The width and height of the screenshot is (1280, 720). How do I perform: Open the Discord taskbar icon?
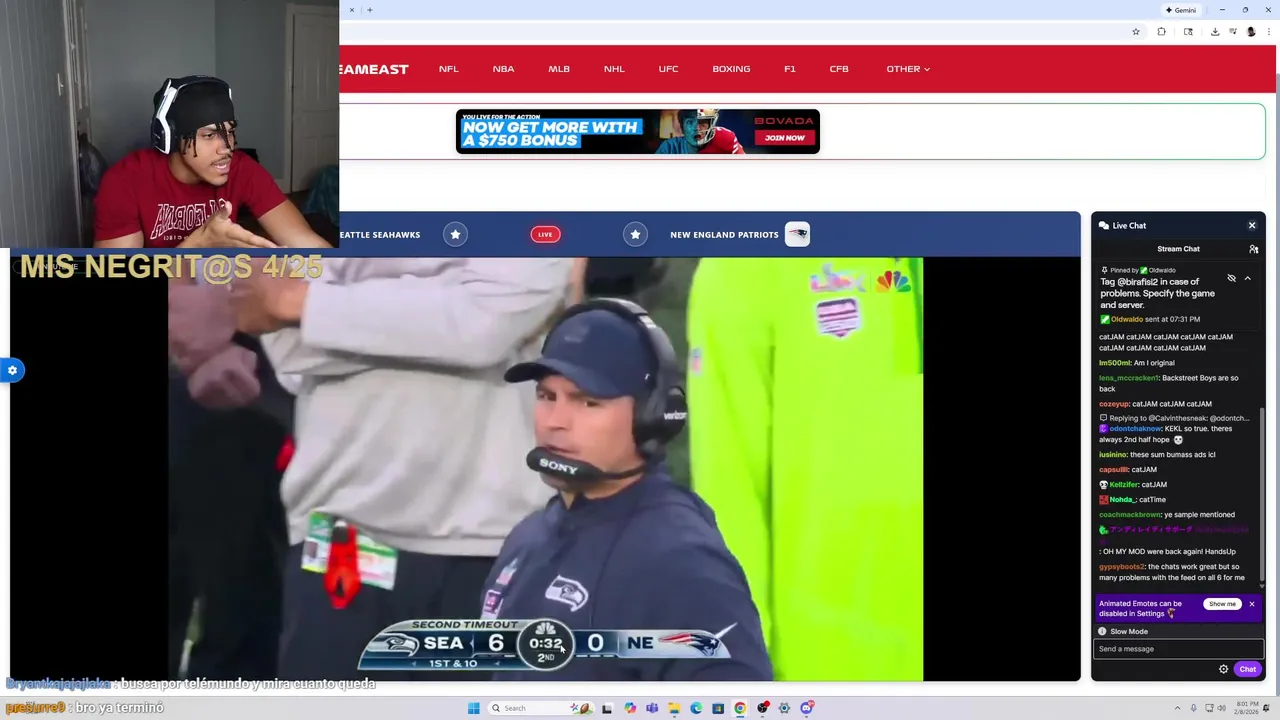tap(806, 708)
